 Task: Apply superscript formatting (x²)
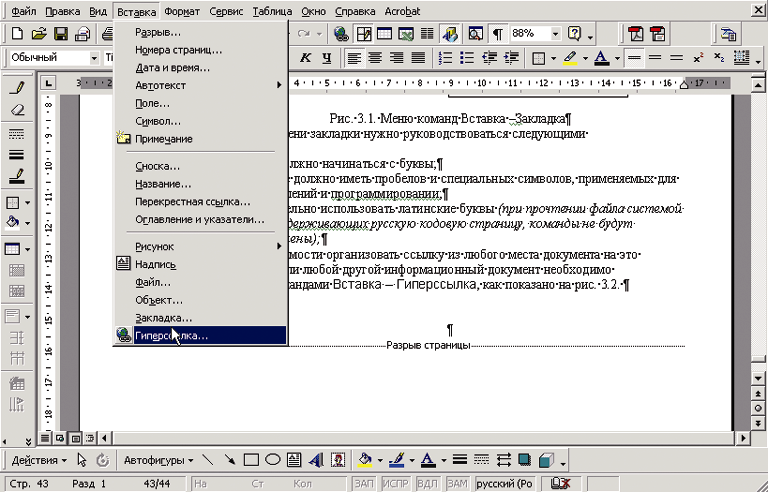pyautogui.click(x=698, y=58)
